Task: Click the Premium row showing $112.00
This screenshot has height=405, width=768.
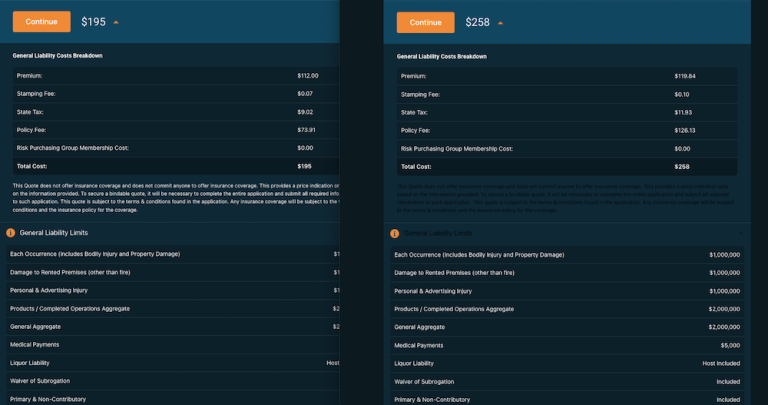Action: (x=170, y=76)
